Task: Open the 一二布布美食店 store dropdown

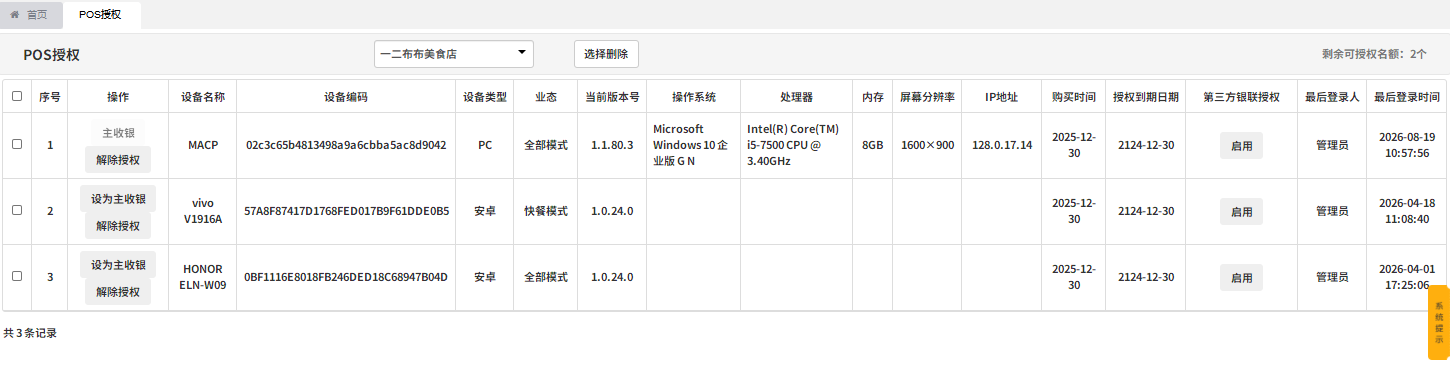Action: coord(454,54)
